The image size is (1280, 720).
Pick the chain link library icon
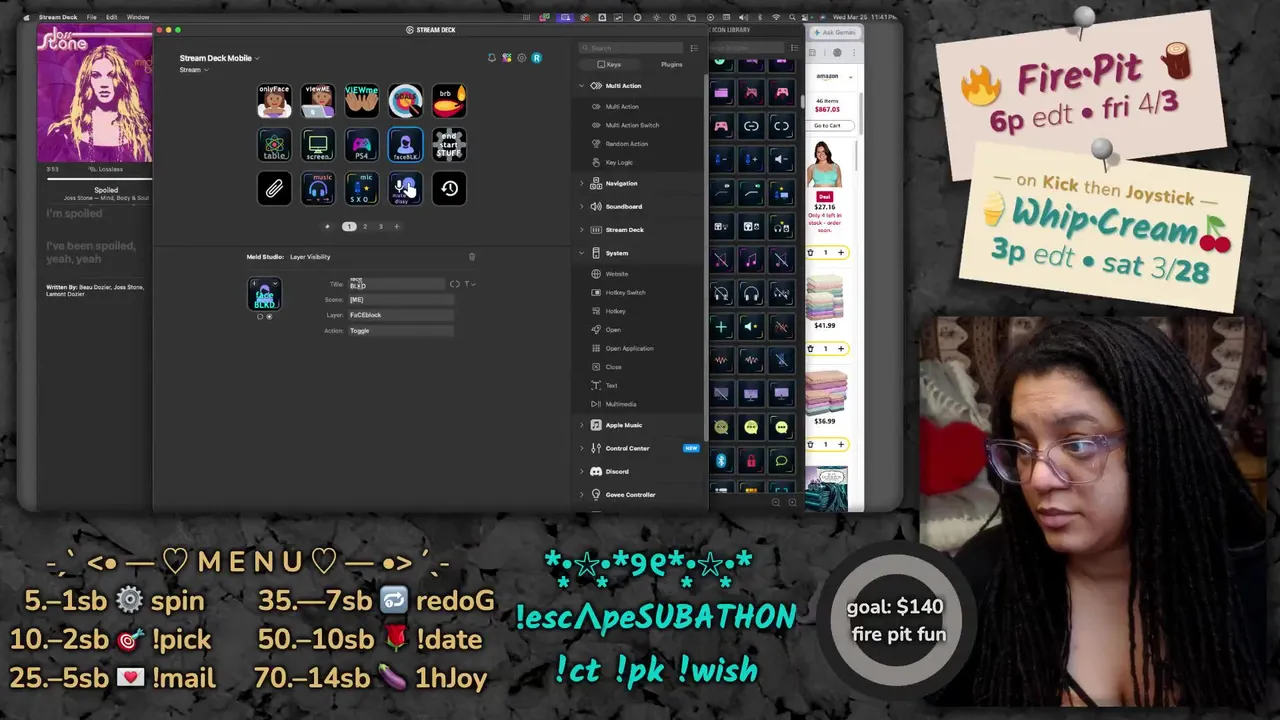click(751, 126)
